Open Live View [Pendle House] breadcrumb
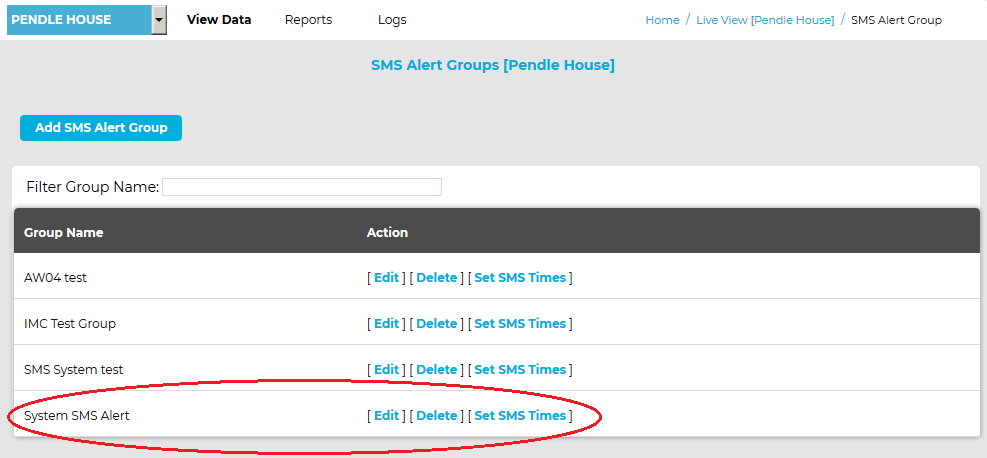 (x=765, y=20)
